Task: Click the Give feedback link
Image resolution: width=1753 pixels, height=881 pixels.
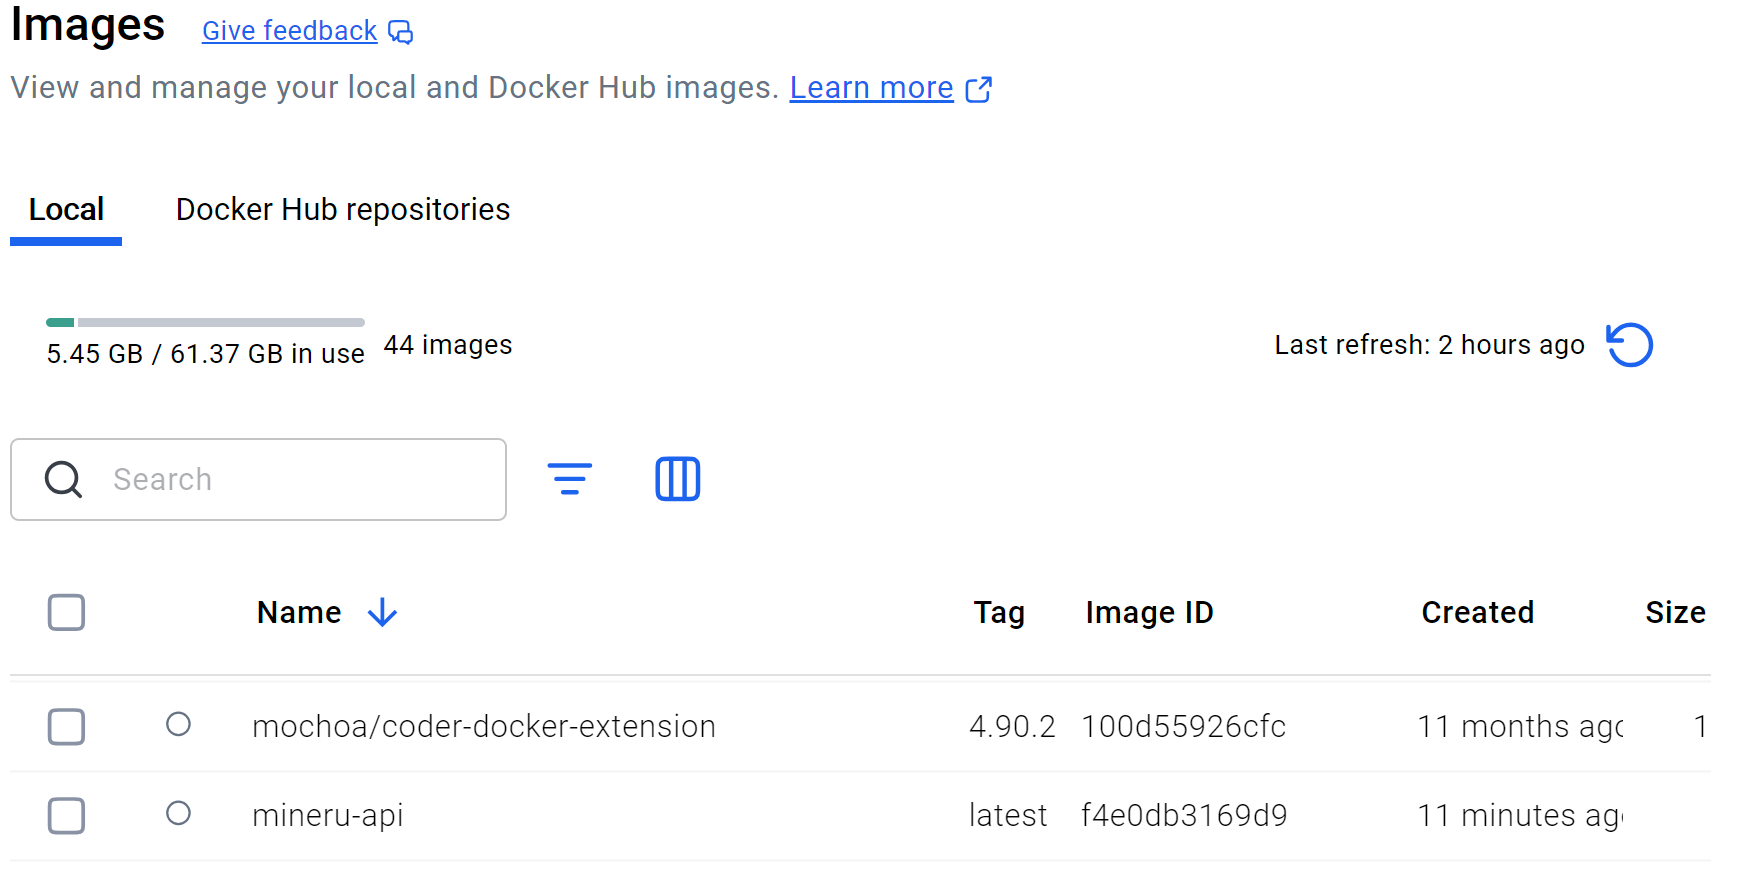Action: coord(289,31)
